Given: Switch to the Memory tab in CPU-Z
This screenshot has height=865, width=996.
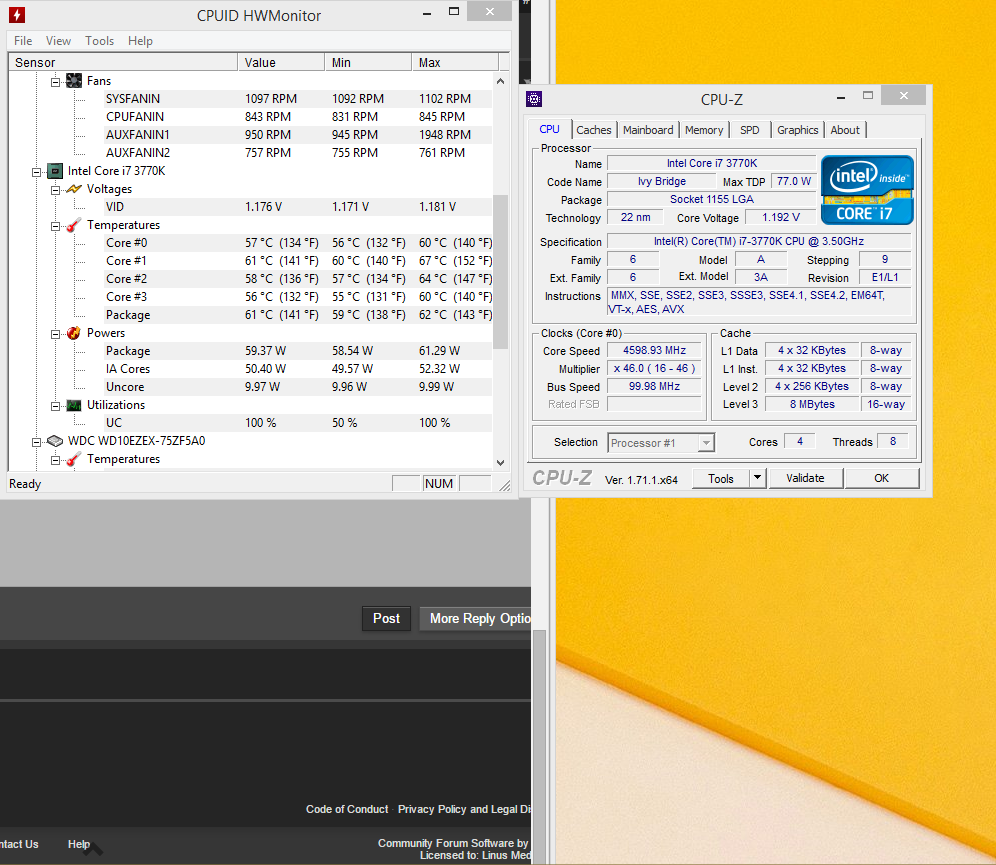Looking at the screenshot, I should pos(704,130).
